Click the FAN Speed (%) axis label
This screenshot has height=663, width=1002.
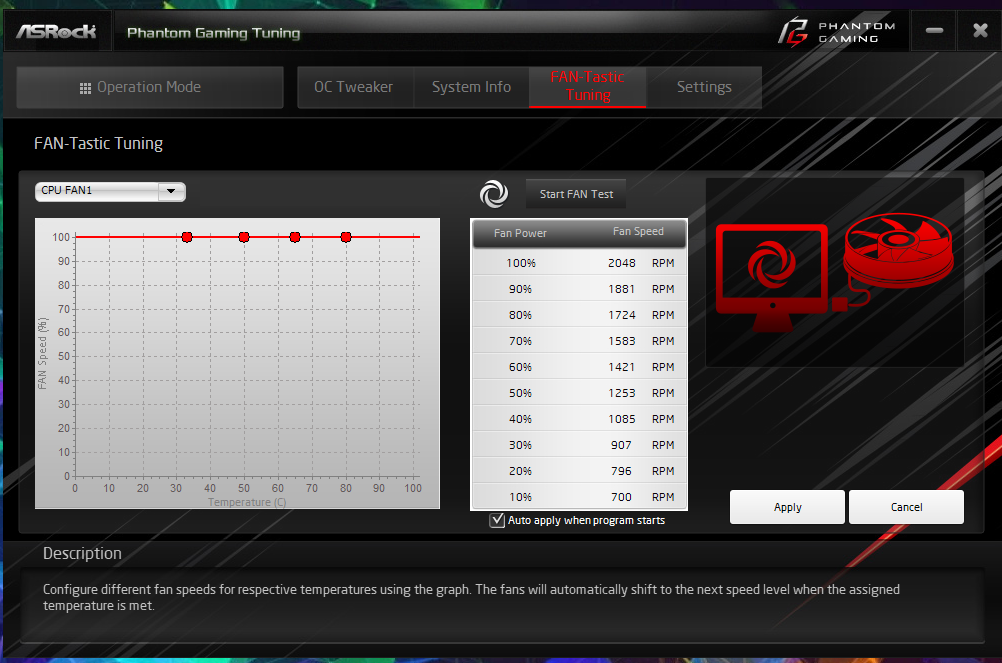tap(42, 353)
